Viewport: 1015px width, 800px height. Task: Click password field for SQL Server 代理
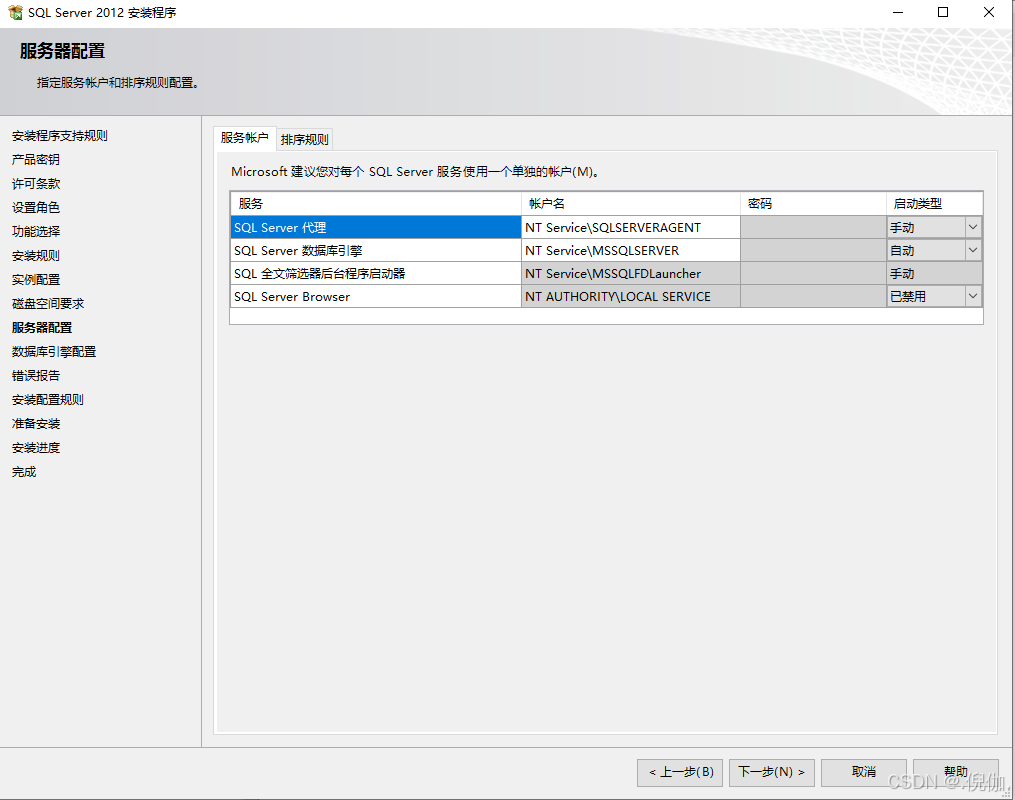pos(813,227)
